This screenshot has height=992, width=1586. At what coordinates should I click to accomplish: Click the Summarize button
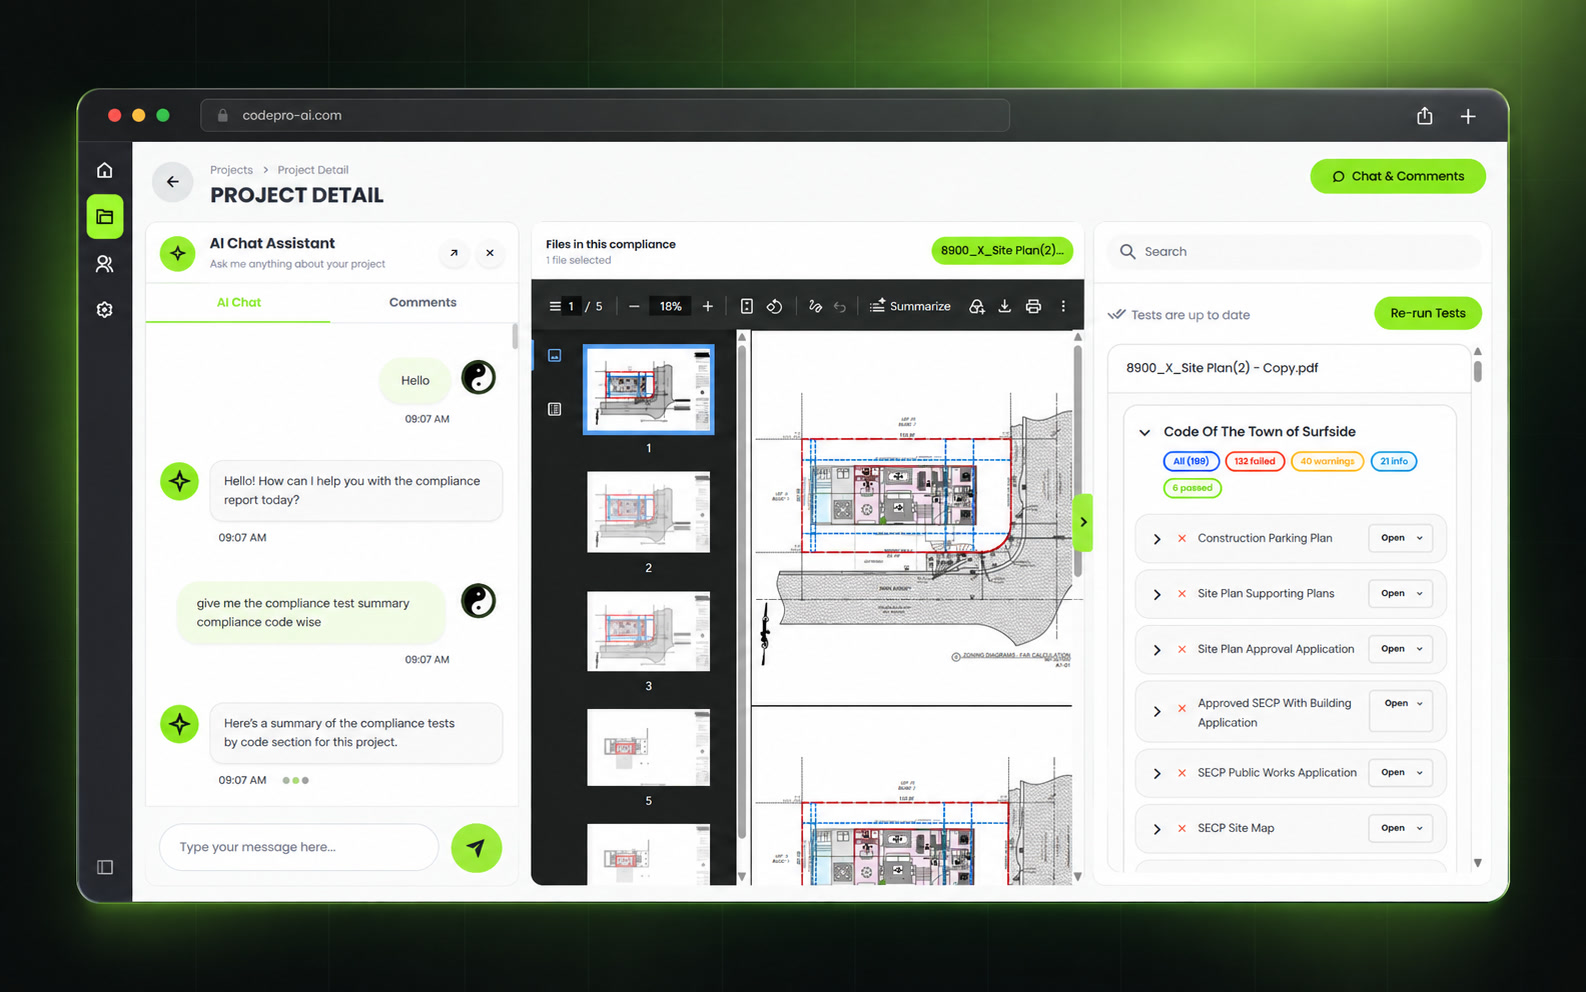(910, 307)
